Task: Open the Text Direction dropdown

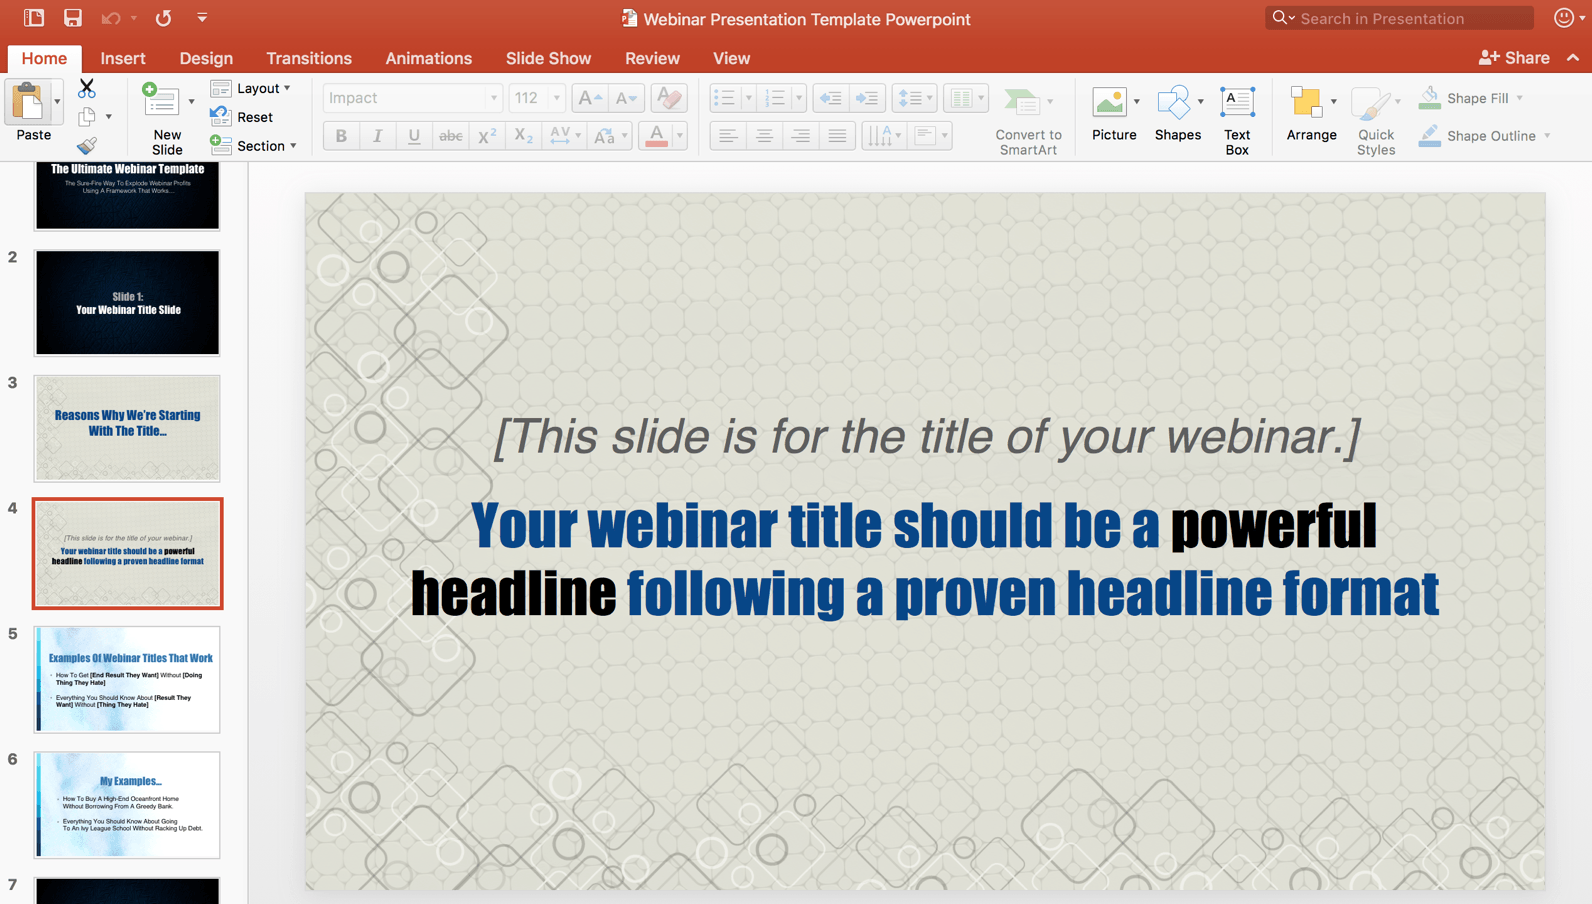Action: pos(883,136)
